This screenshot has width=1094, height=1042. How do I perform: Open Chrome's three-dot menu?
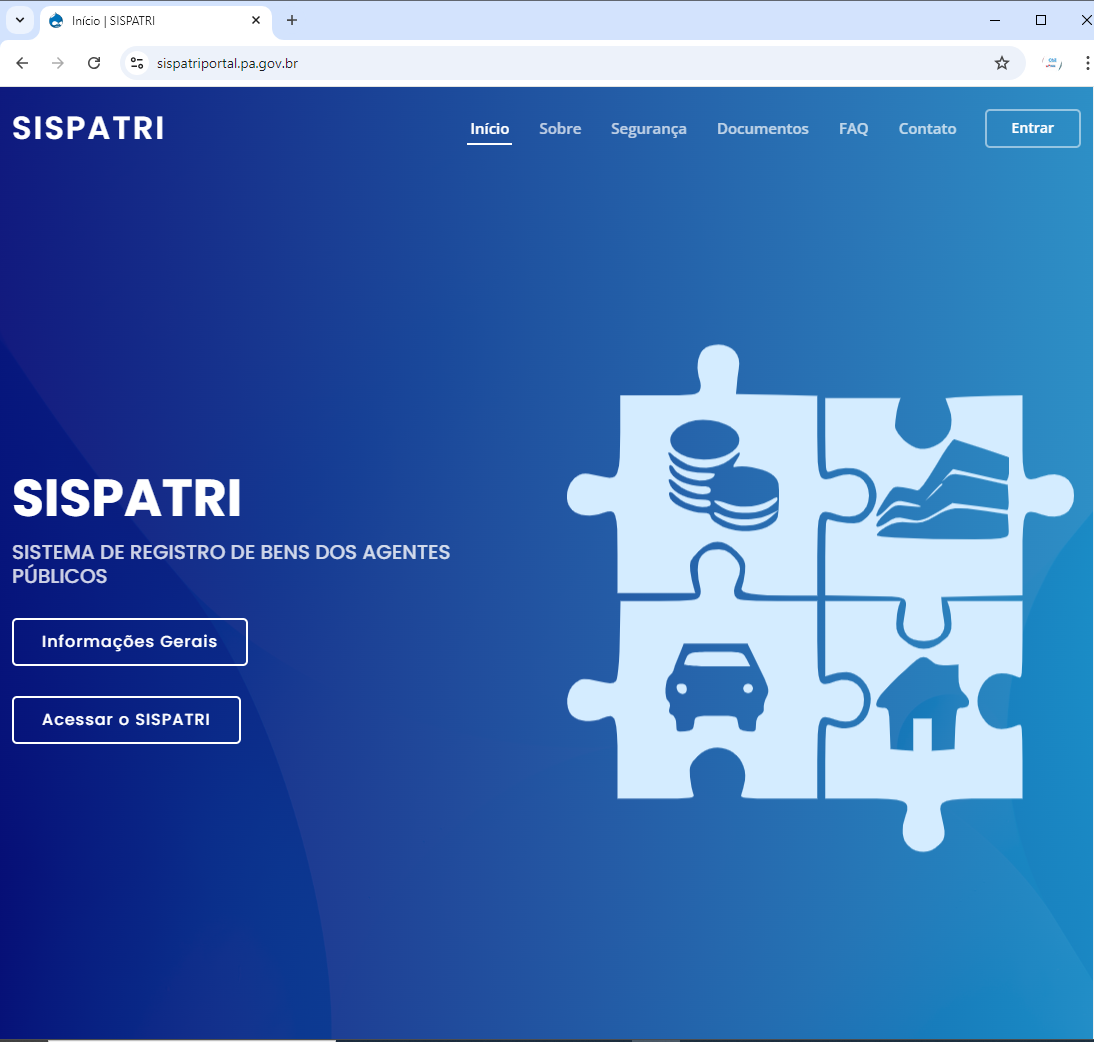1087,63
